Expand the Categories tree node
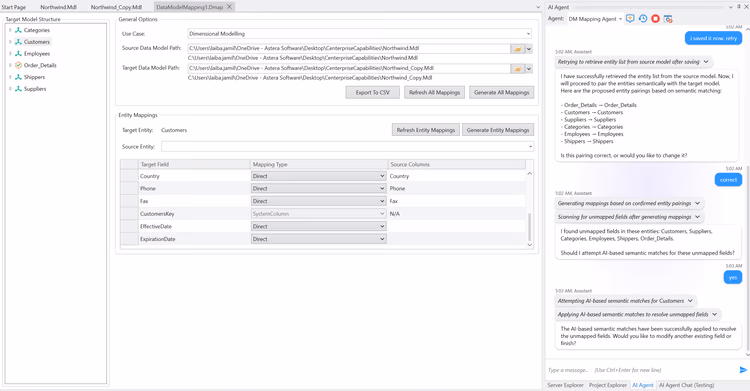The width and height of the screenshot is (750, 391). pyautogui.click(x=10, y=30)
